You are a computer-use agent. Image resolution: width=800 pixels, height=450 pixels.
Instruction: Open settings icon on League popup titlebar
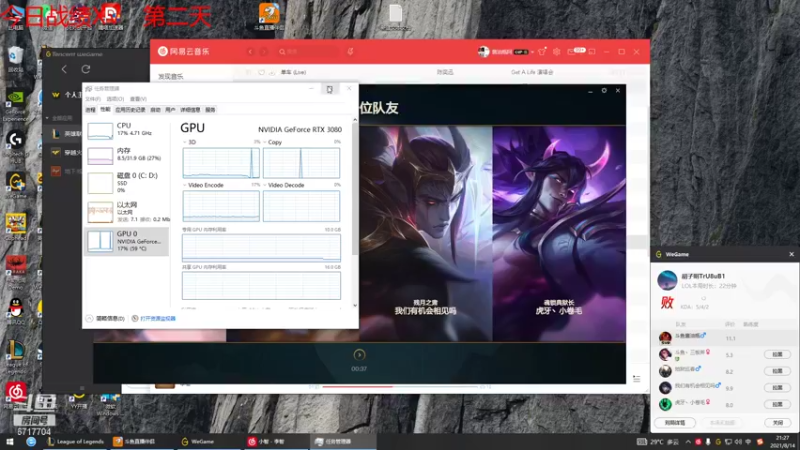(x=604, y=90)
